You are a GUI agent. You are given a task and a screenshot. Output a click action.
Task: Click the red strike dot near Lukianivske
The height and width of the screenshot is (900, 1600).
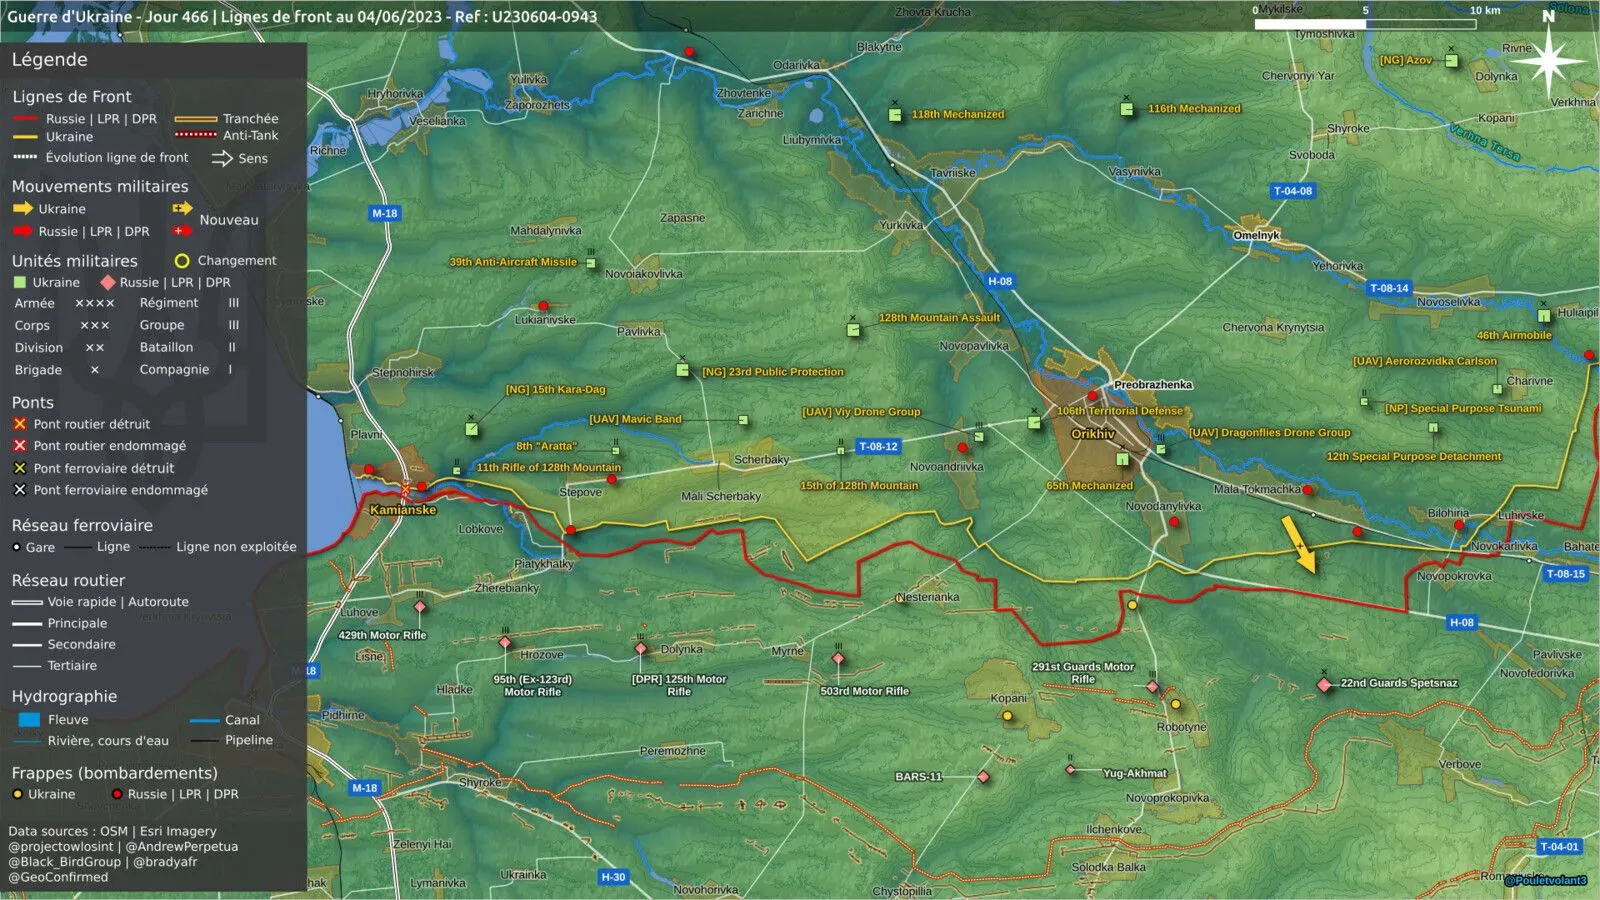543,306
